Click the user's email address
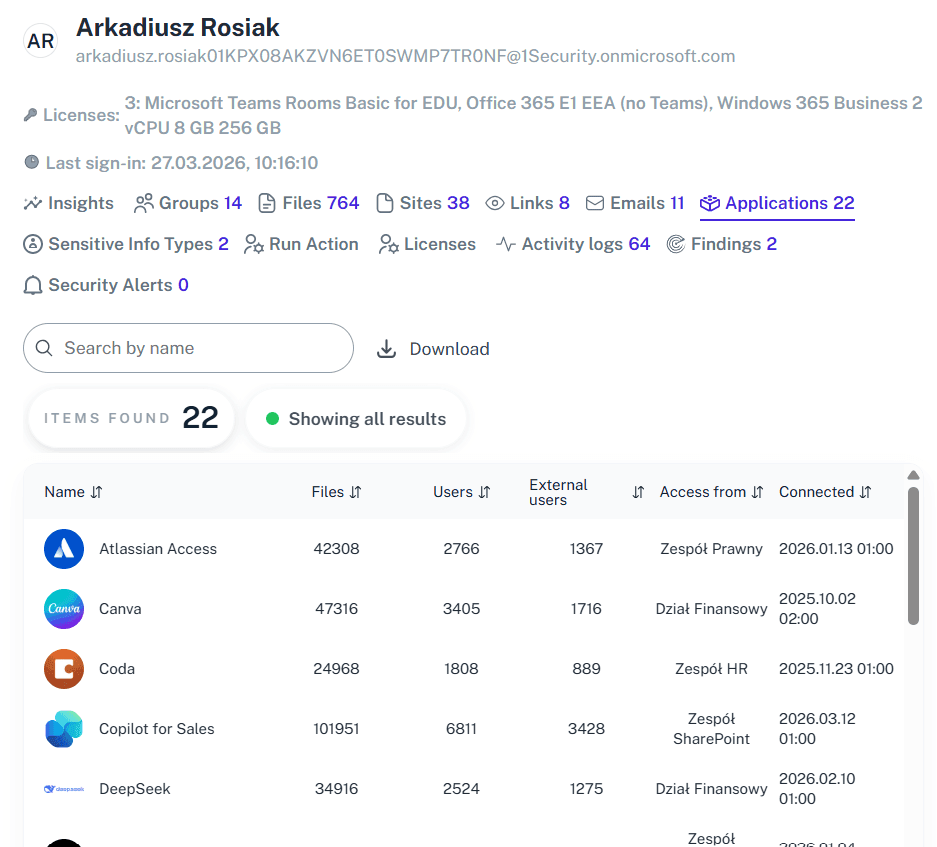 click(405, 56)
